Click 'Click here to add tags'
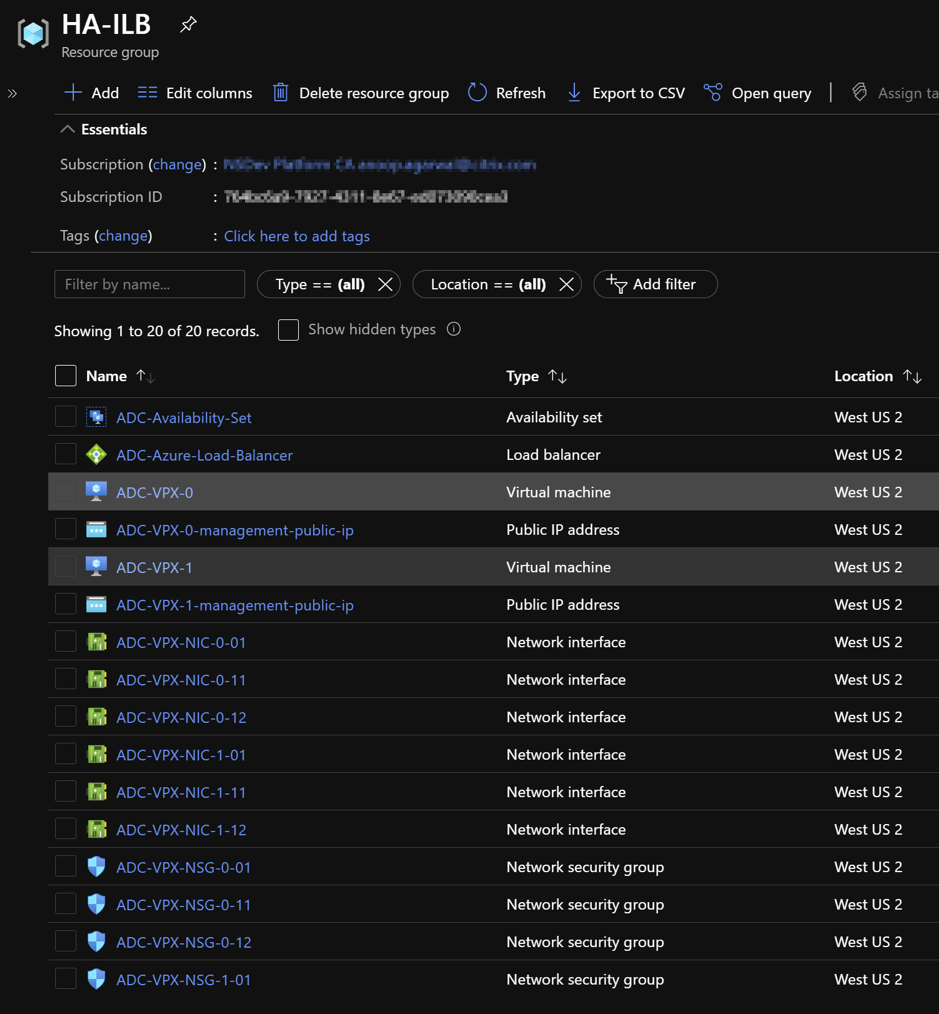 click(x=297, y=236)
